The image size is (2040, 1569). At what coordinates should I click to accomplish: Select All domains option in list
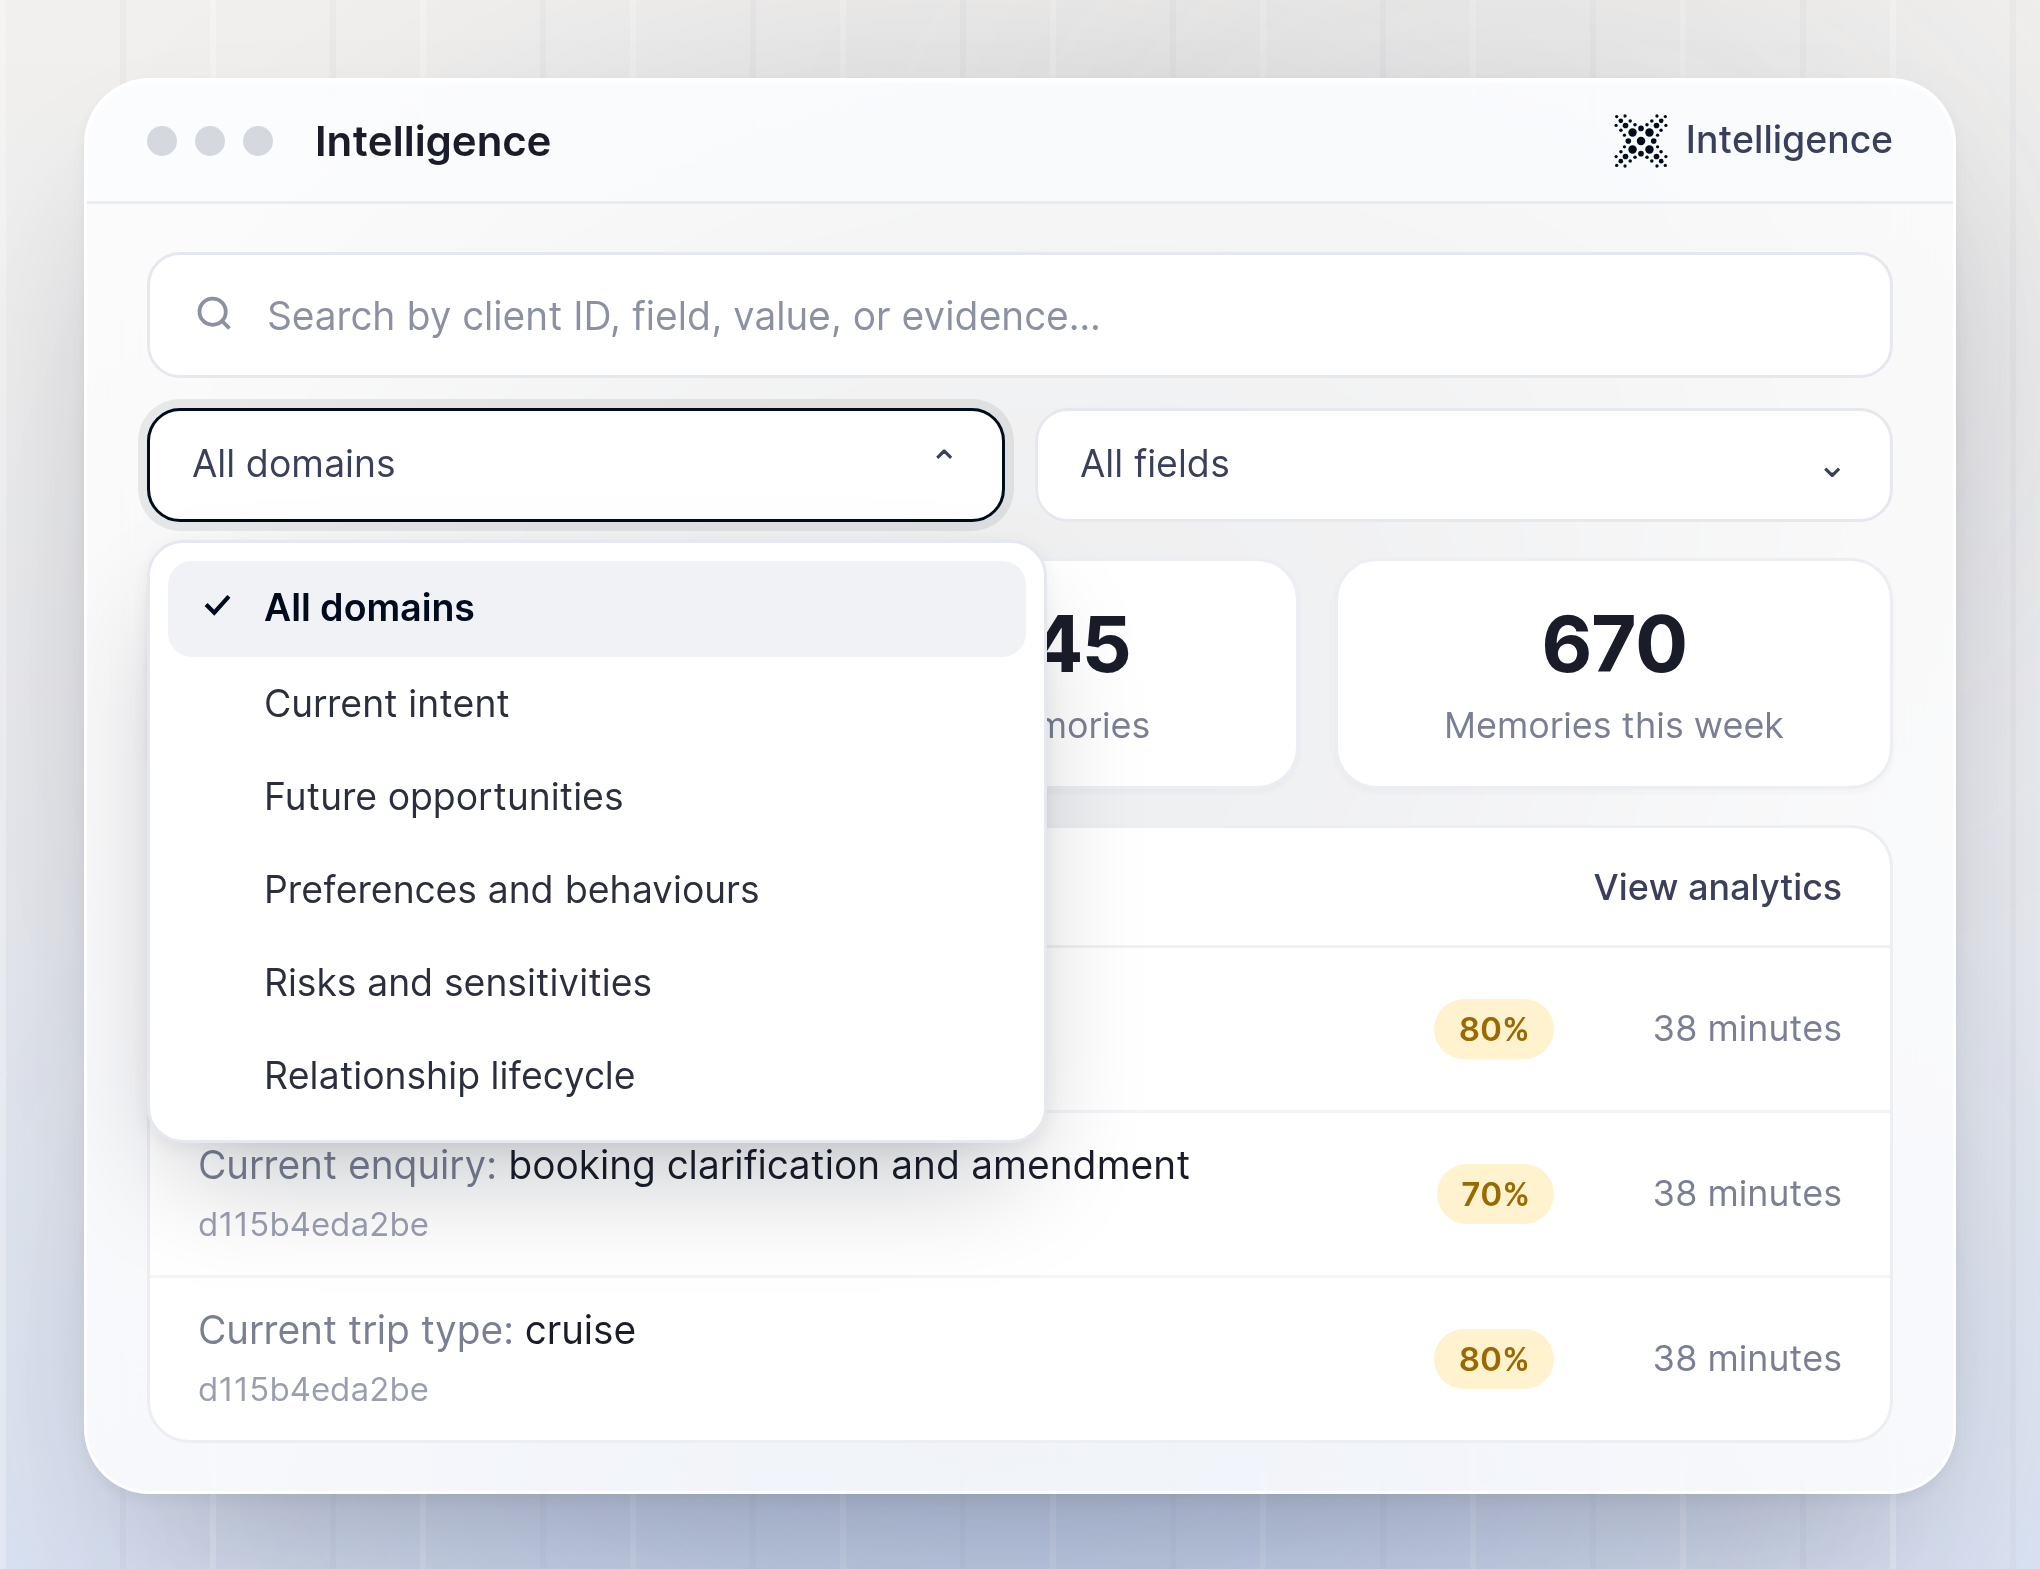coord(597,608)
